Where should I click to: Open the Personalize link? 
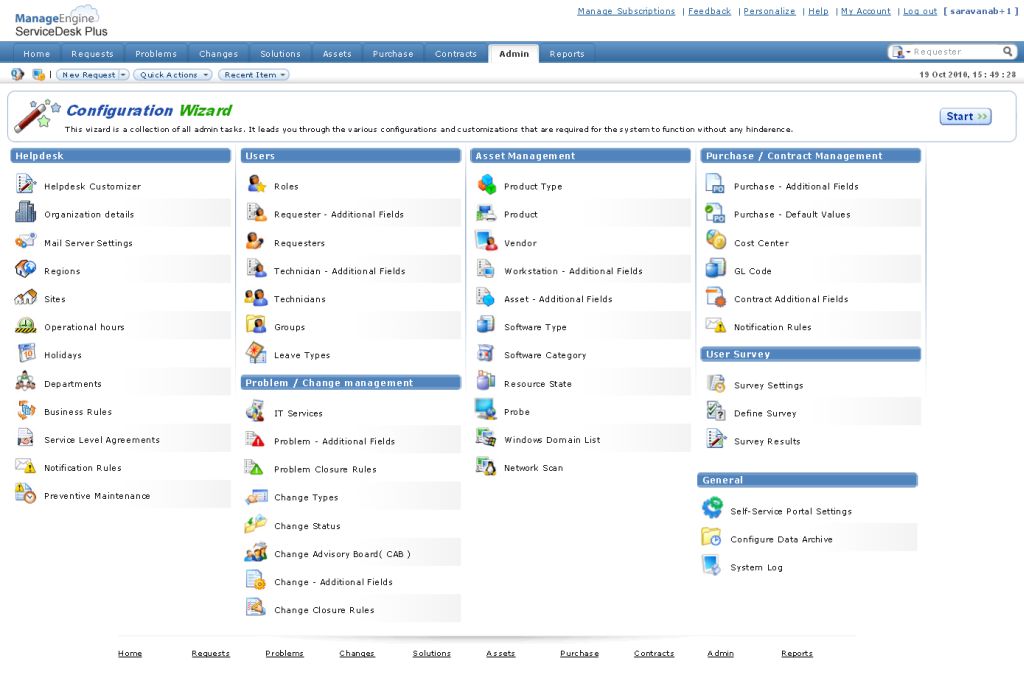[769, 11]
